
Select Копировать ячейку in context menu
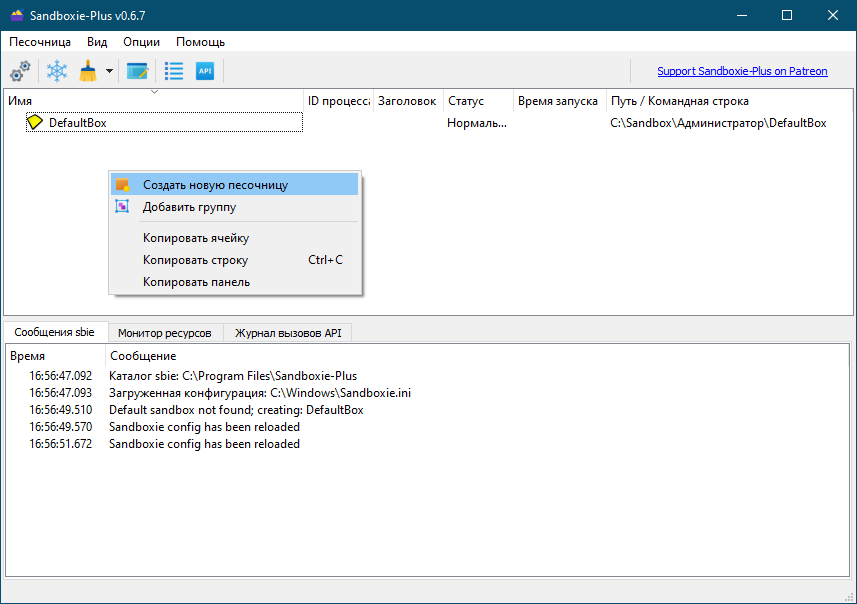pyautogui.click(x=234, y=238)
